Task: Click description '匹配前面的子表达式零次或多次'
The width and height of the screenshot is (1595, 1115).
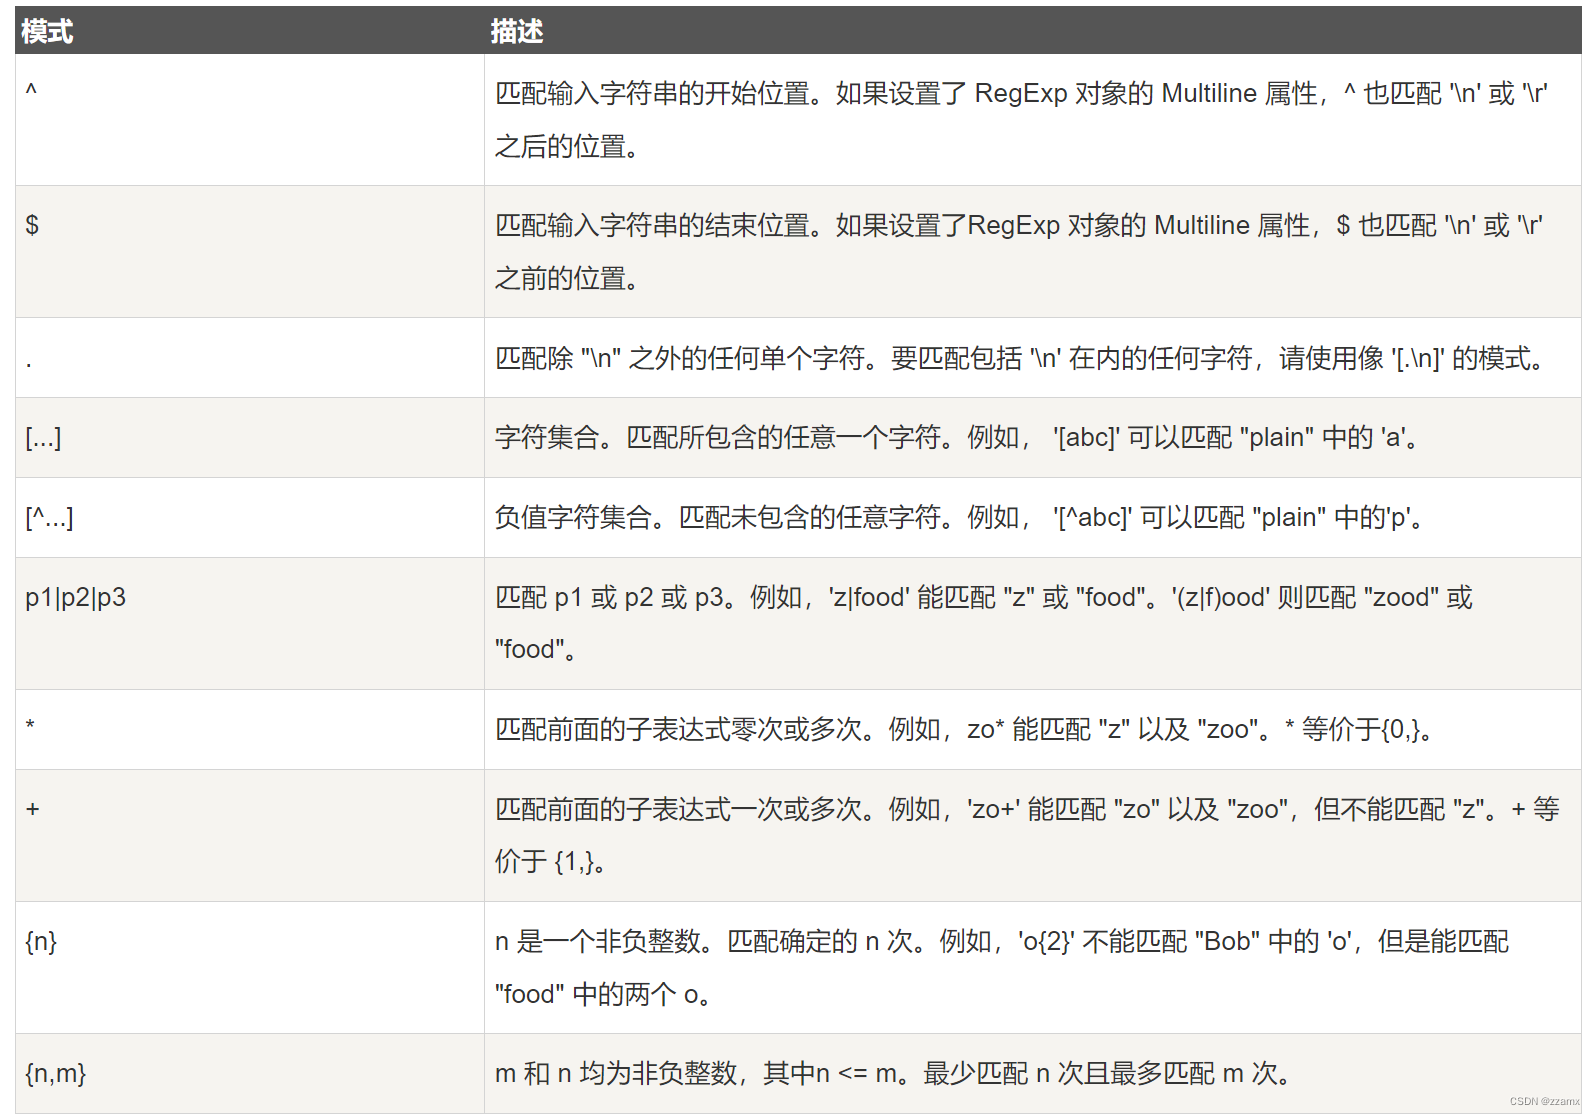Action: pyautogui.click(x=1033, y=730)
